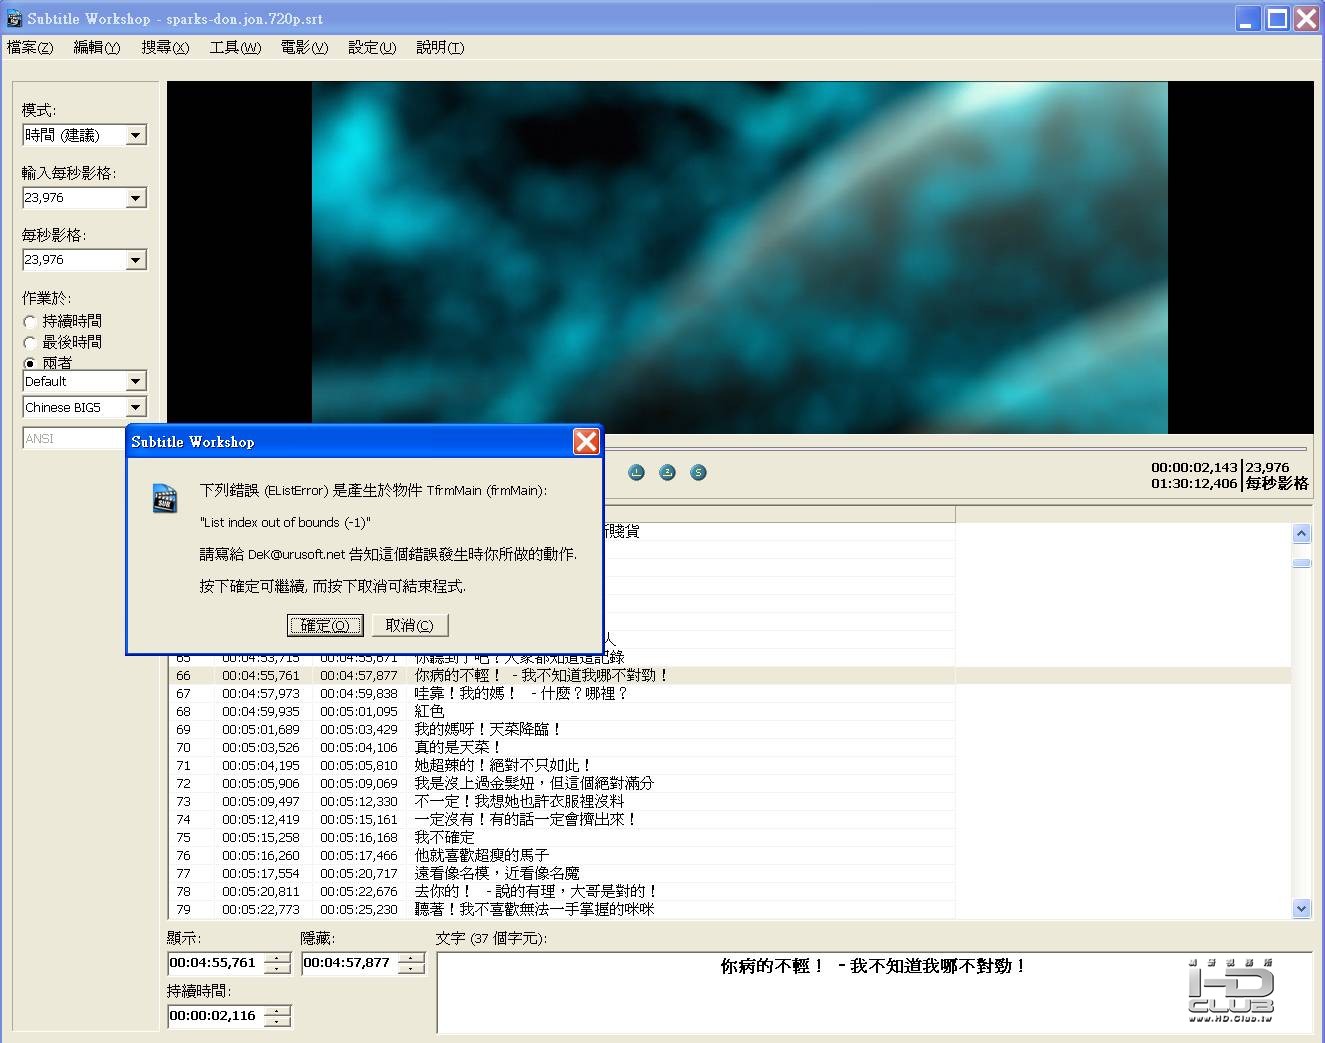Click the 持續時間 duration spinner arrows

point(278,1016)
